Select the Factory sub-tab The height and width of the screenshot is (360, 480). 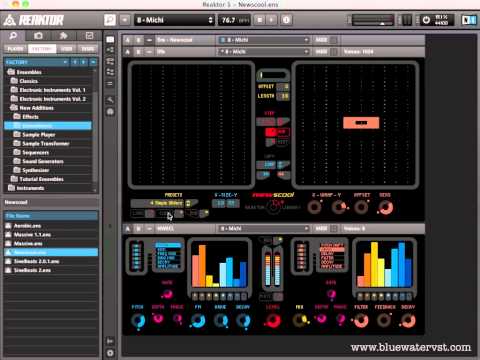(x=42, y=49)
